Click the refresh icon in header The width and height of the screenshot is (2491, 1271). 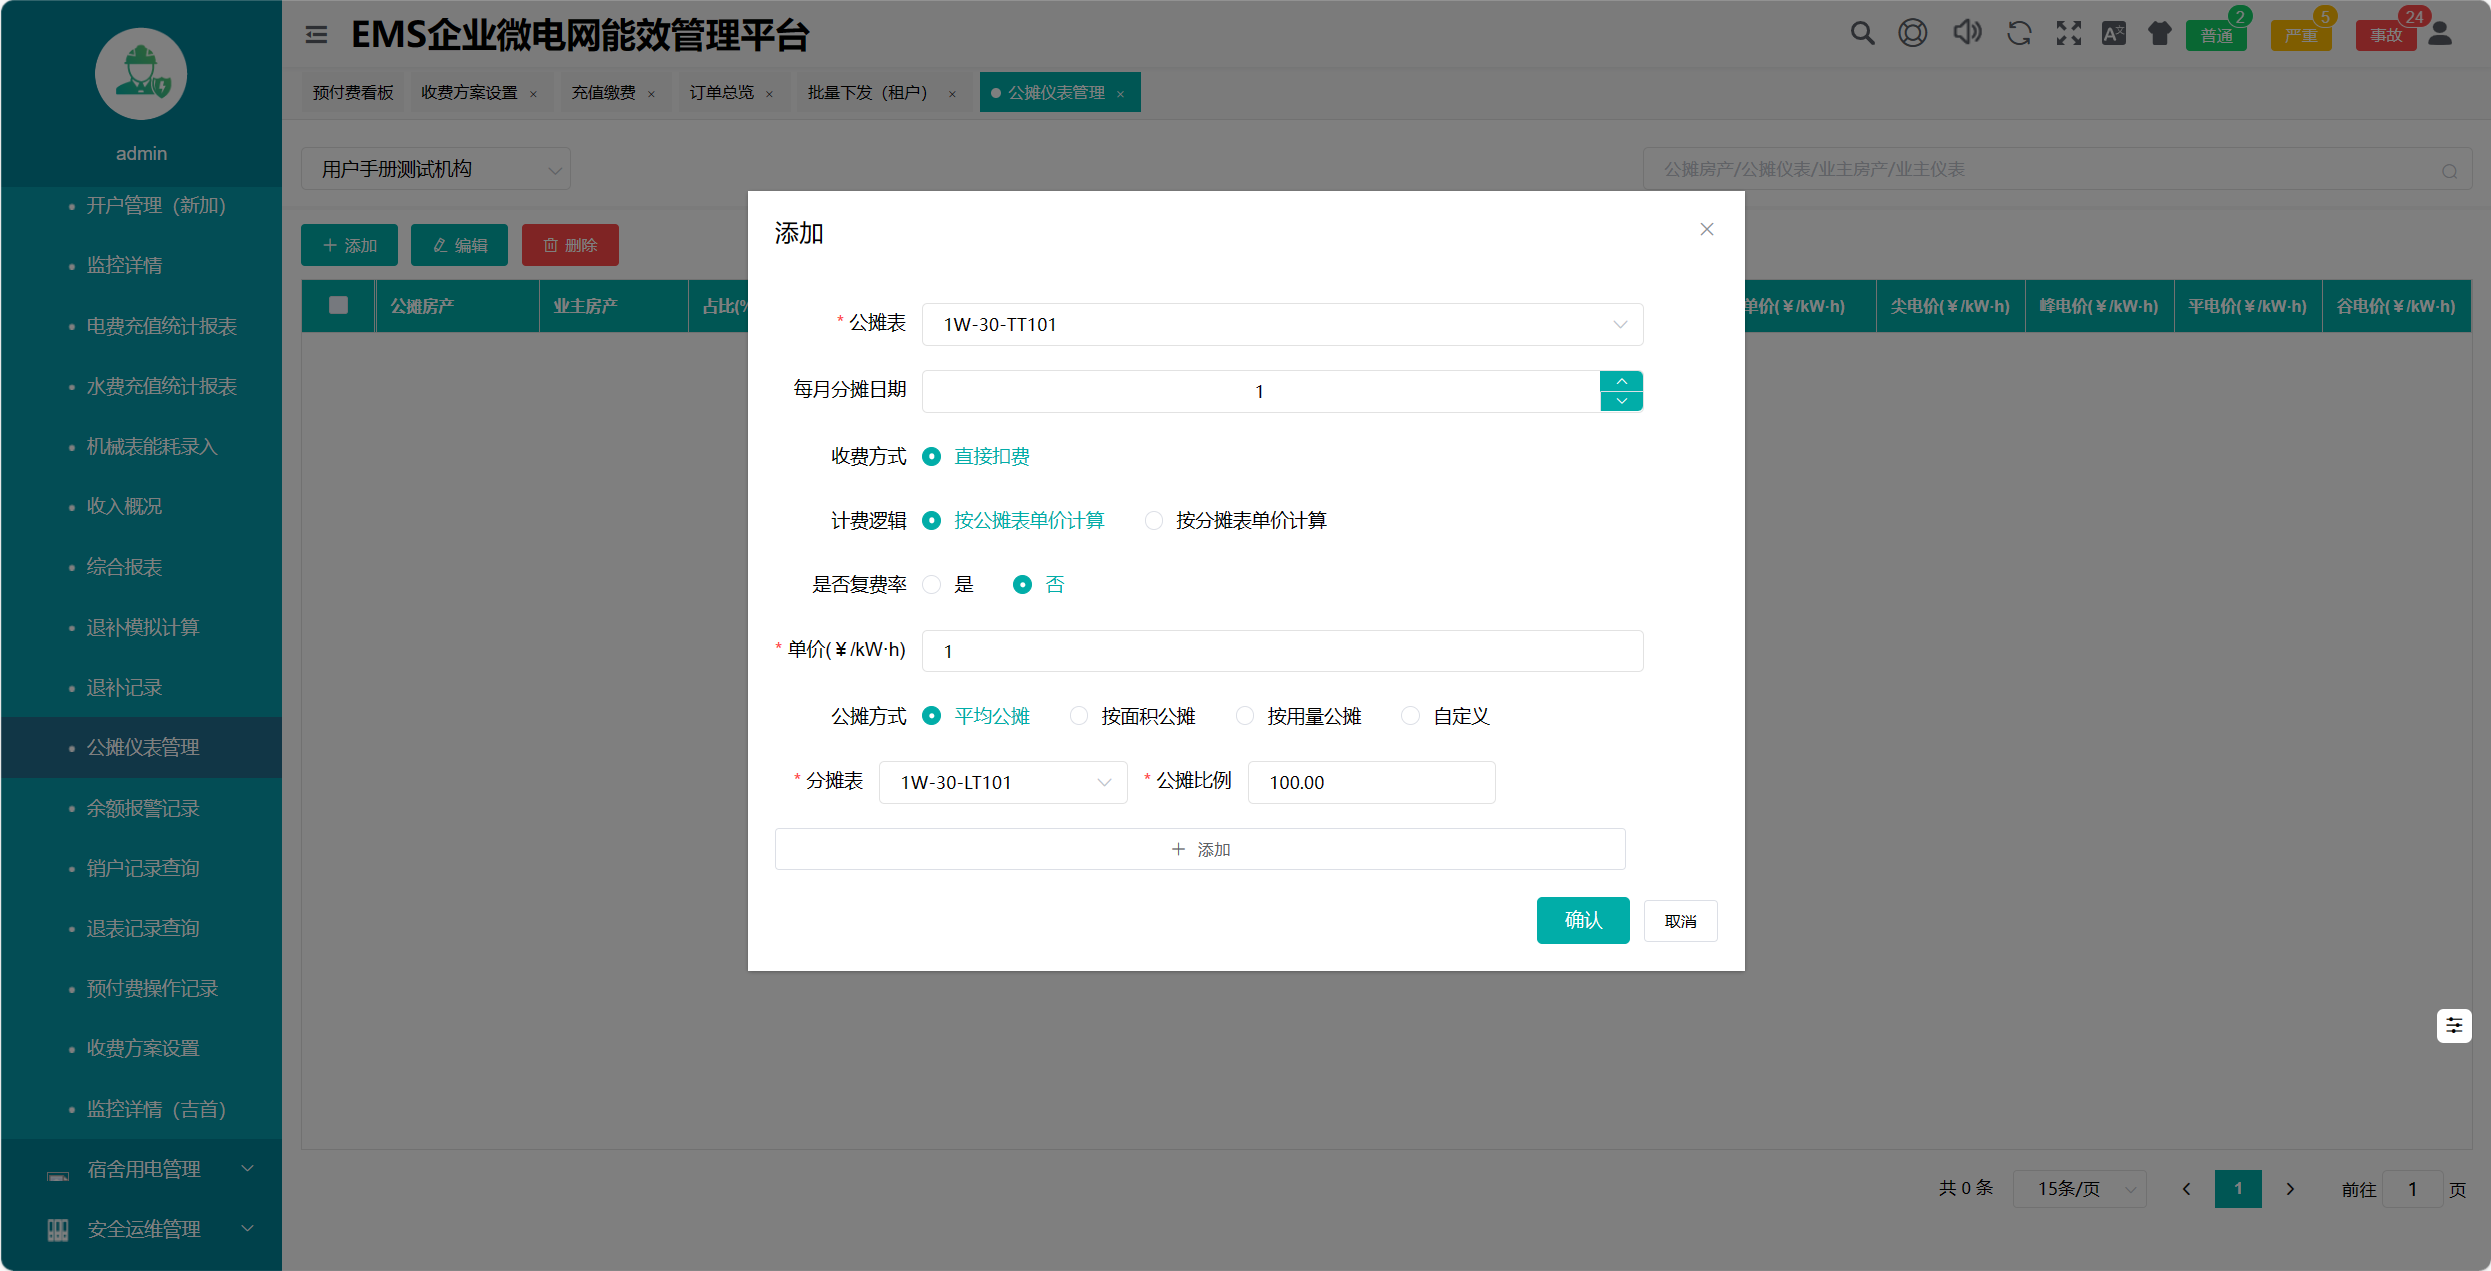[2018, 33]
